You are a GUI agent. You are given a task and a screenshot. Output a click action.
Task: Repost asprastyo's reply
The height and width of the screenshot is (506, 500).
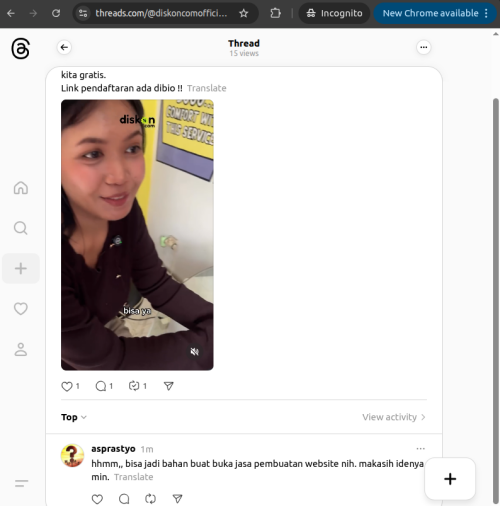151,499
